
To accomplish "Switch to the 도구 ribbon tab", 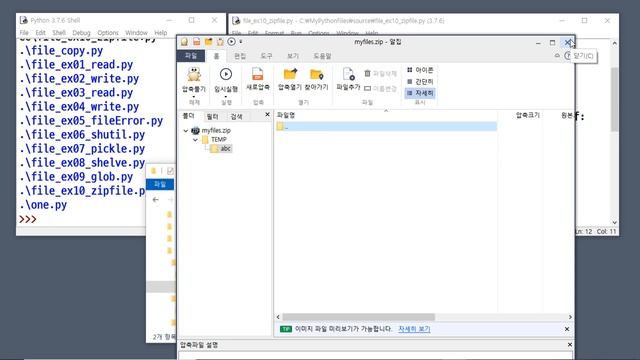I will pos(267,56).
